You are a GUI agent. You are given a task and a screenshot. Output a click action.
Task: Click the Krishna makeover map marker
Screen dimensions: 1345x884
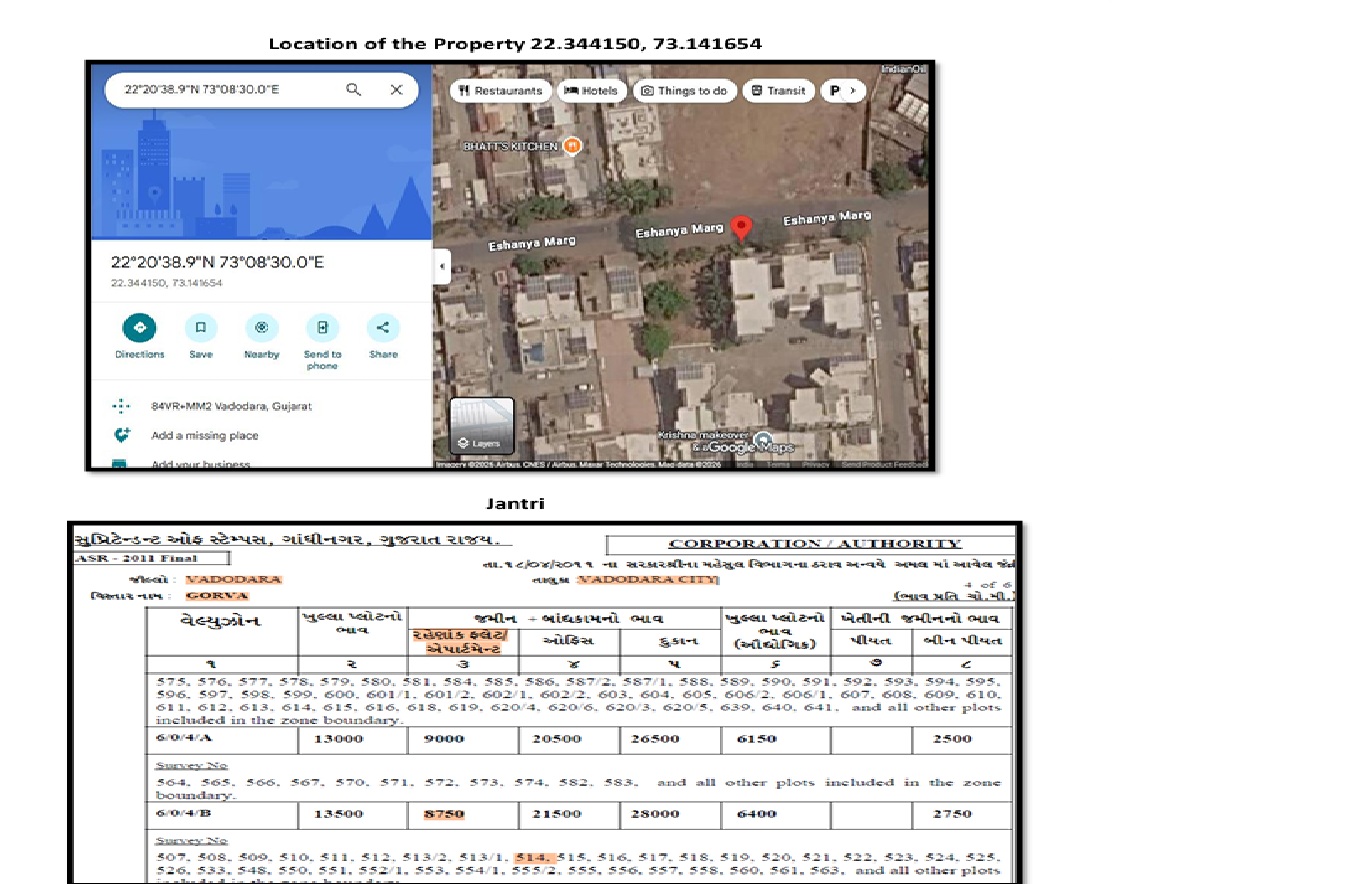click(763, 441)
